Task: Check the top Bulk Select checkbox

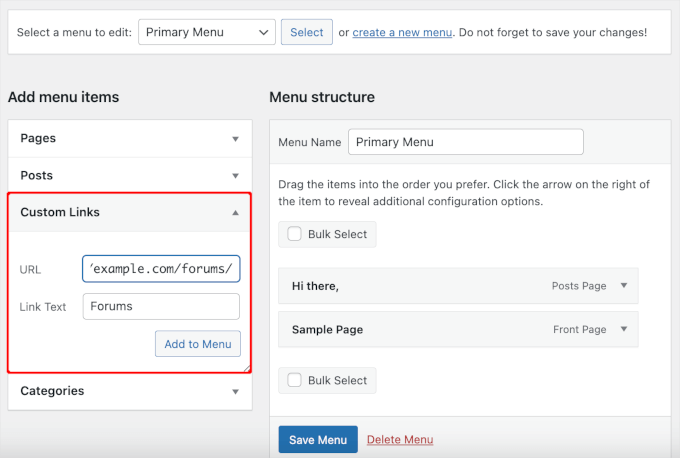Action: click(294, 234)
